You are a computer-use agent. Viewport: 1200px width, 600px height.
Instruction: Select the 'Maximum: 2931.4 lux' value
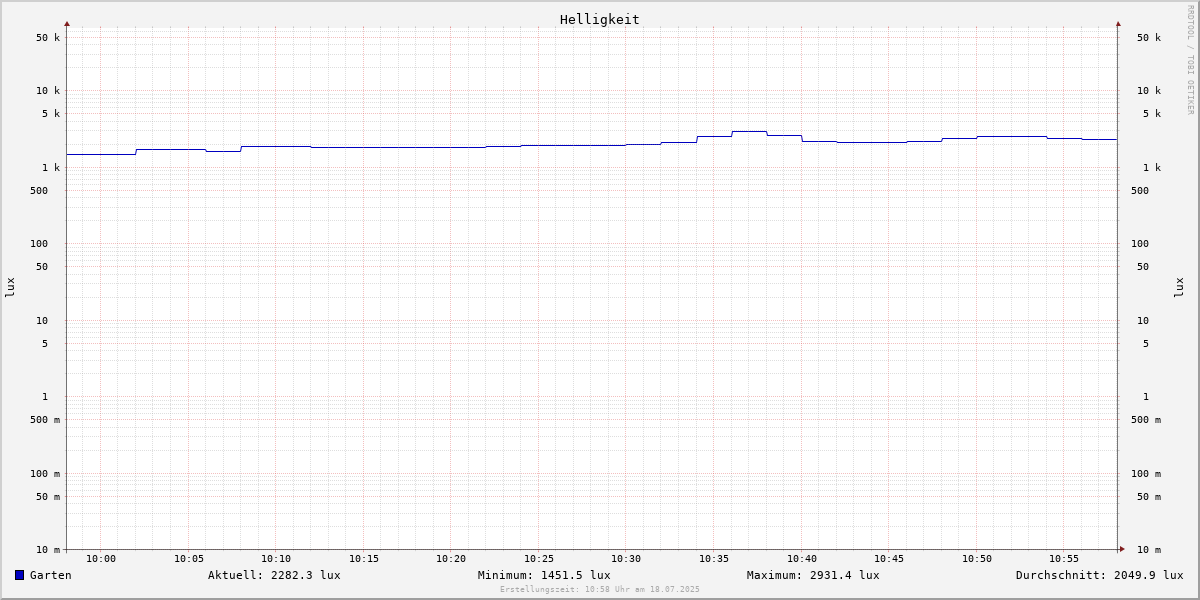(813, 575)
